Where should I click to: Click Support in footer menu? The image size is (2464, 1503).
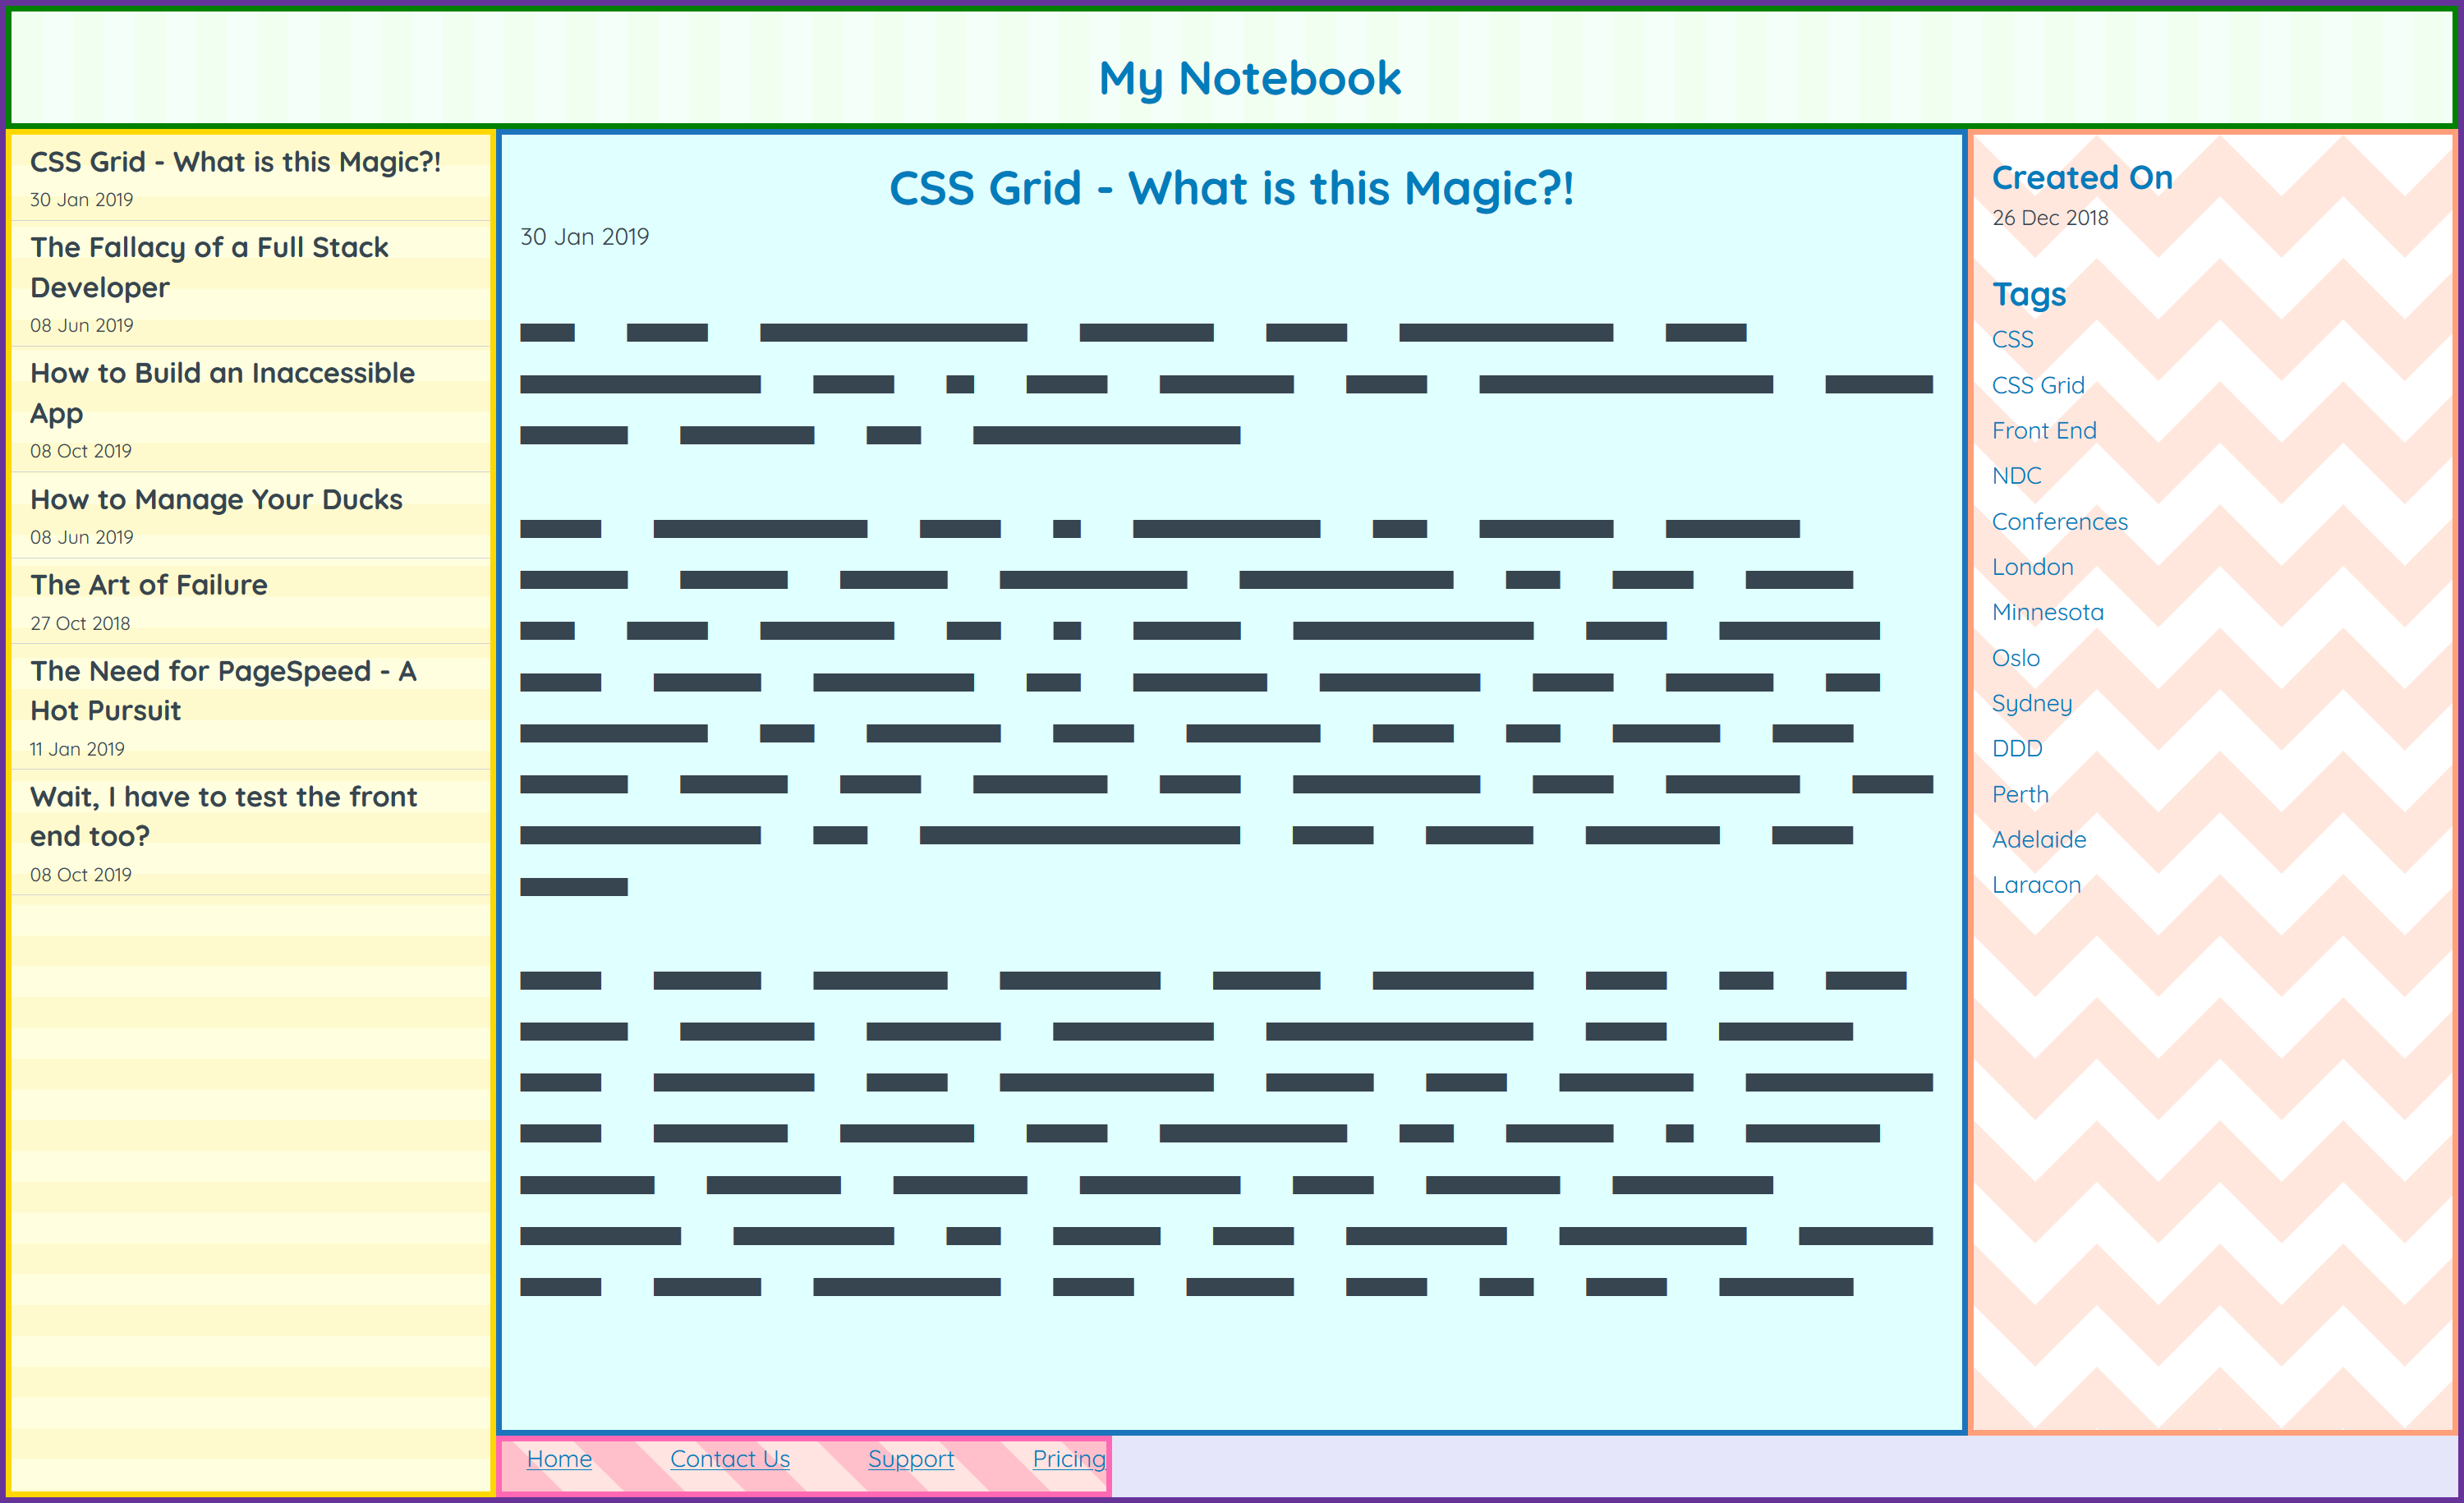[x=907, y=1457]
